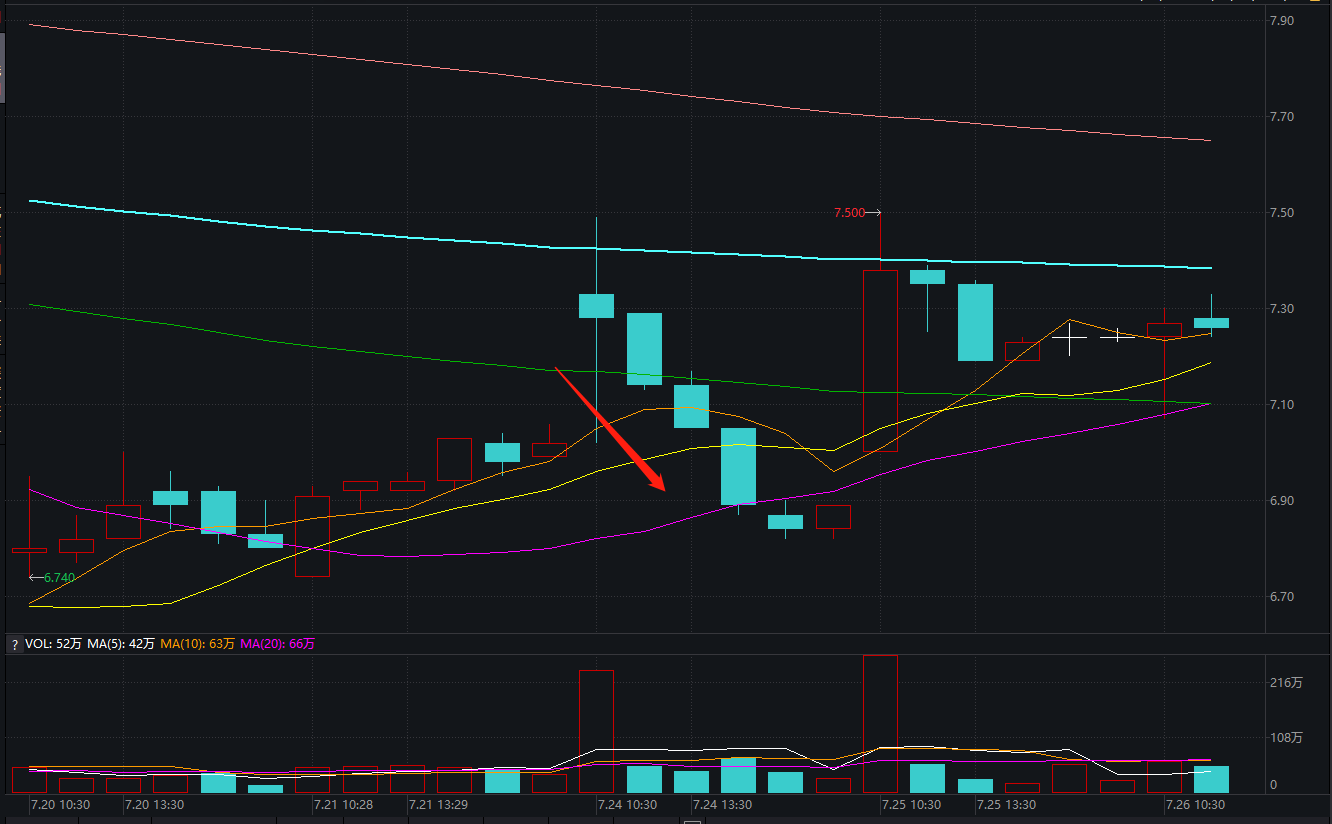Click the 7.90 price axis label
This screenshot has height=824, width=1332.
(x=1281, y=21)
